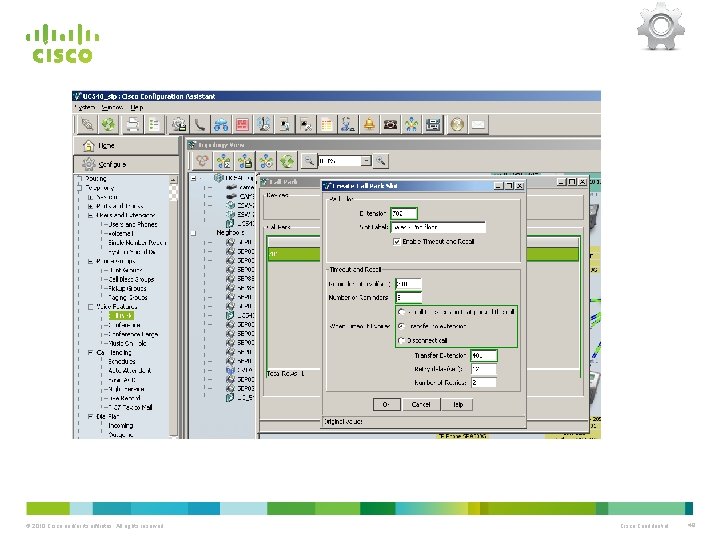
Task: Select Paging Groups in the tree
Action: point(127,298)
